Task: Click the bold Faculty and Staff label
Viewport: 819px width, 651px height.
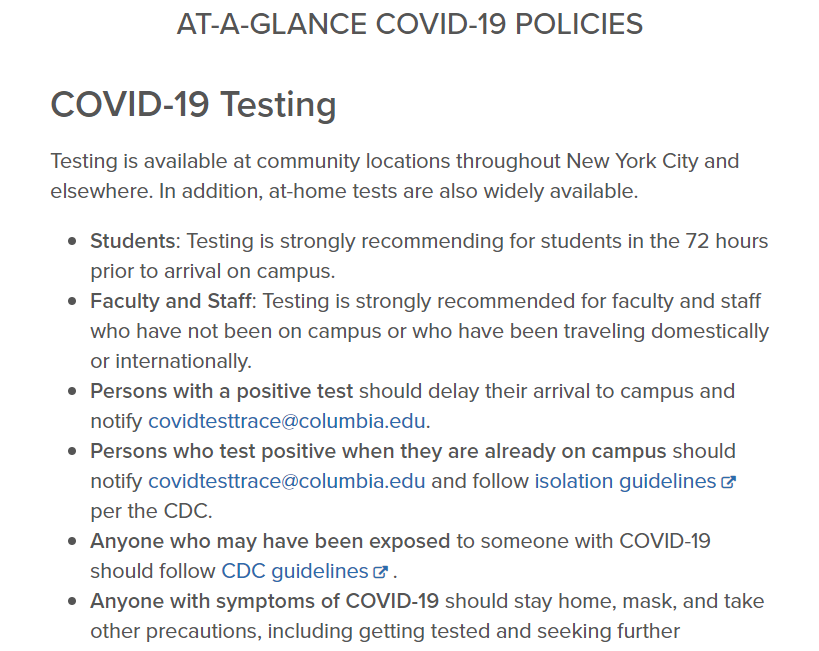Action: [171, 301]
